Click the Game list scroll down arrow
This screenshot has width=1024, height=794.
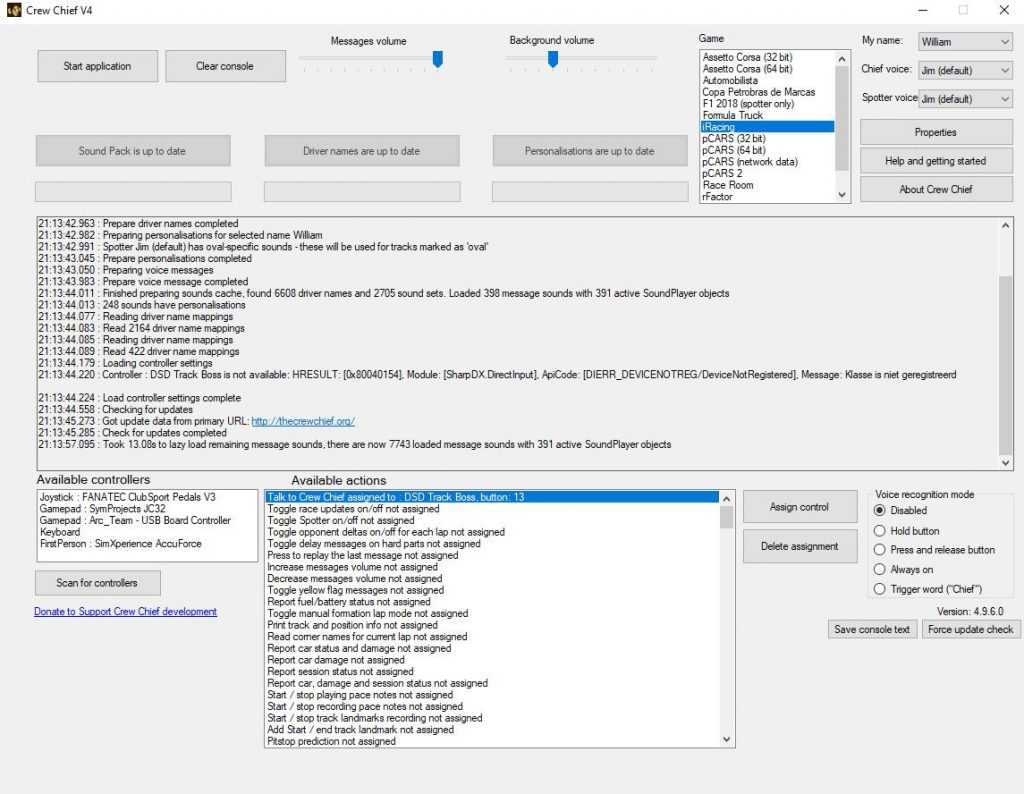coord(842,195)
